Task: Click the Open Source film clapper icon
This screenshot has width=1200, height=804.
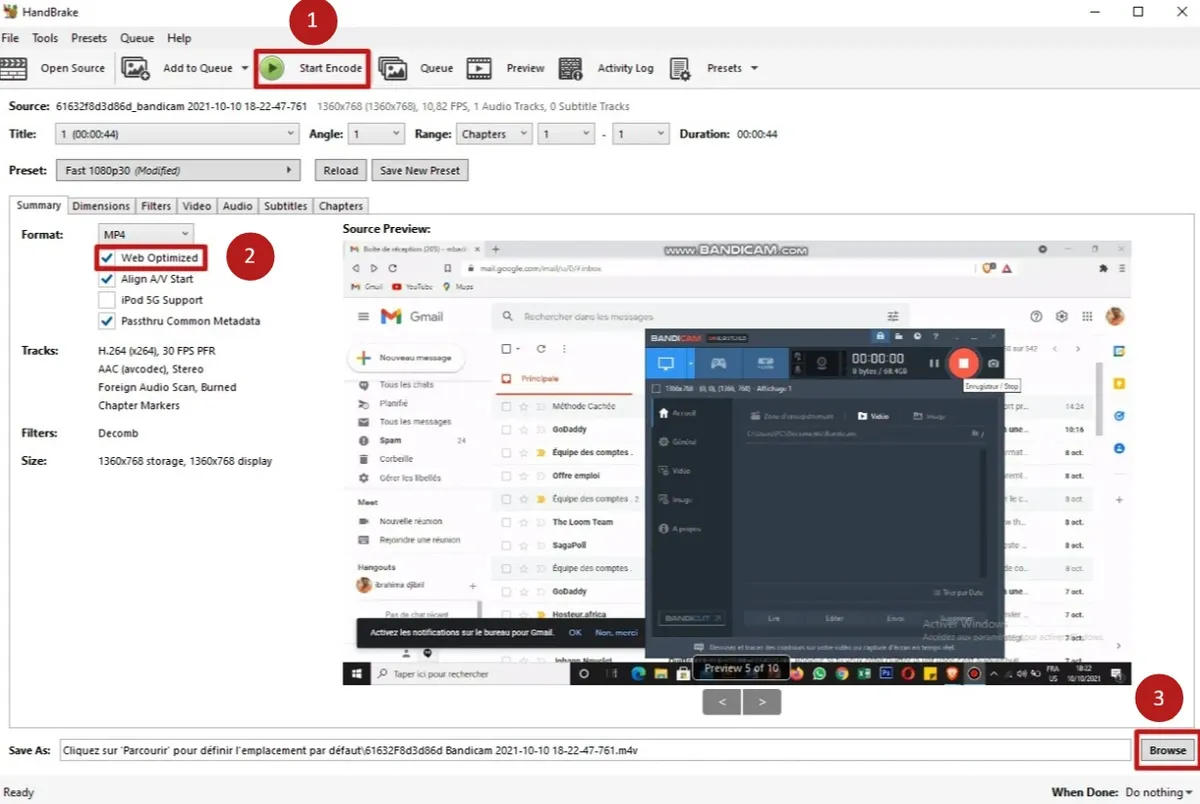Action: (13, 68)
